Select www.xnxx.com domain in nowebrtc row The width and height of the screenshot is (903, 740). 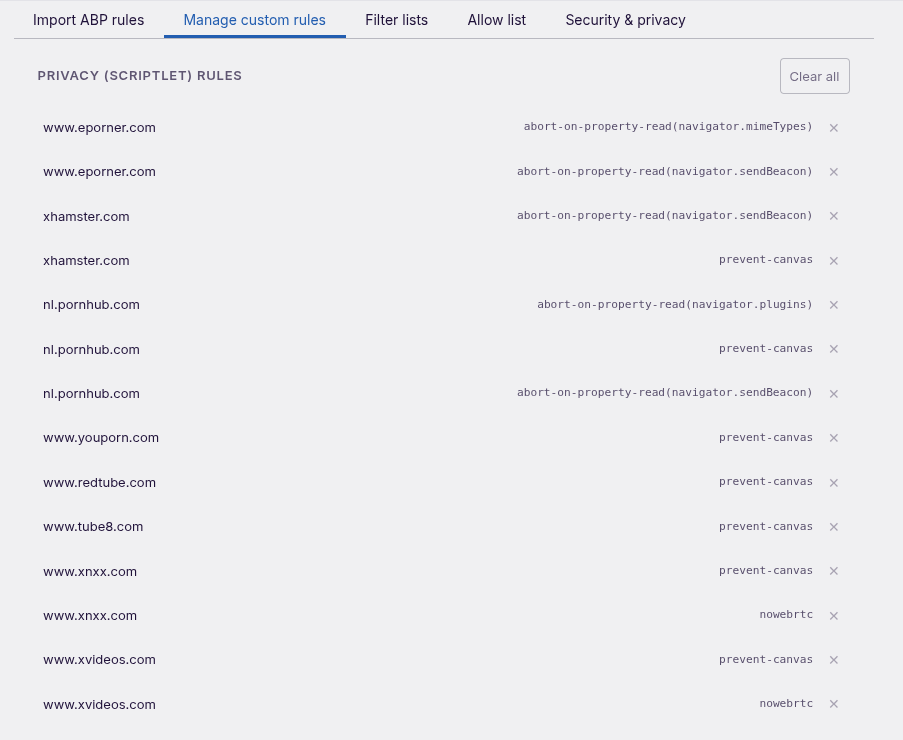pos(90,616)
